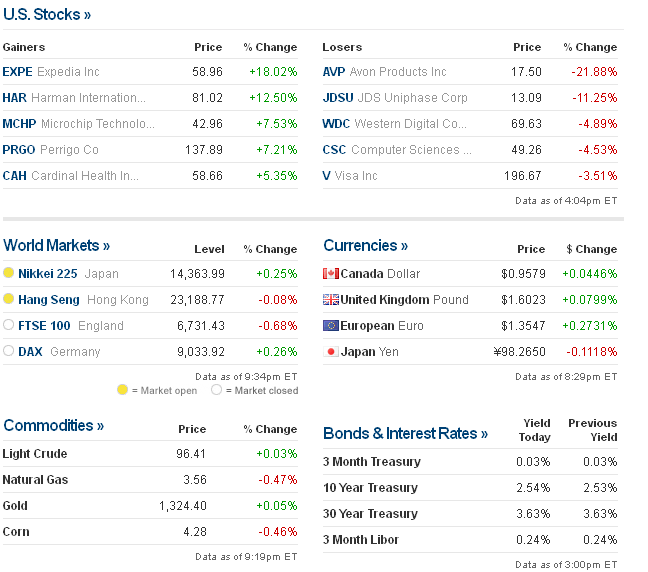The image size is (648, 572).
Task: Open the Currencies section heading
Action: pos(366,245)
